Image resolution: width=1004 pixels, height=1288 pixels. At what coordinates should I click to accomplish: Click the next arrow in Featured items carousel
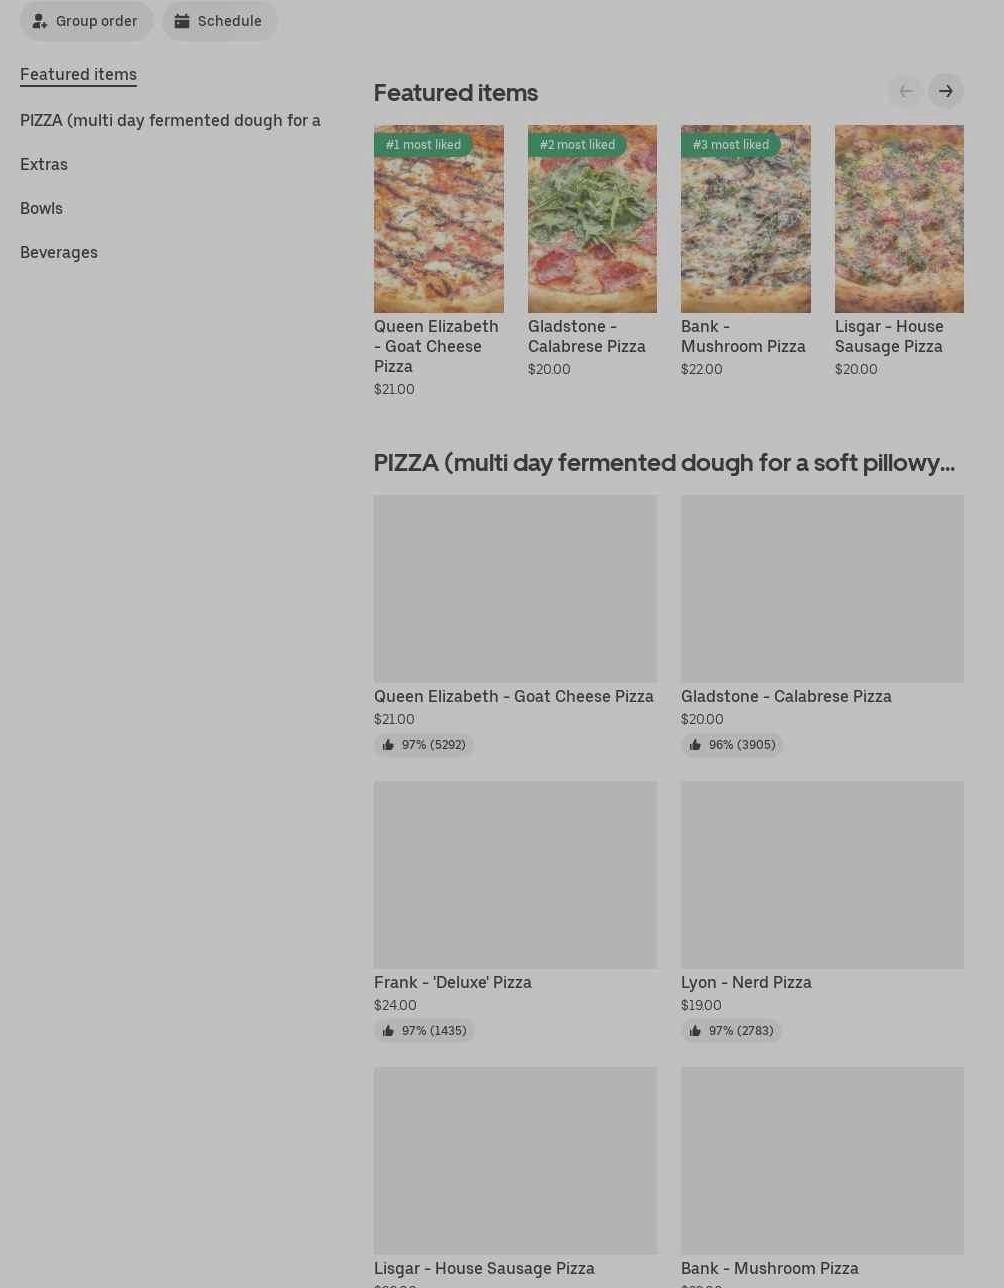click(945, 92)
